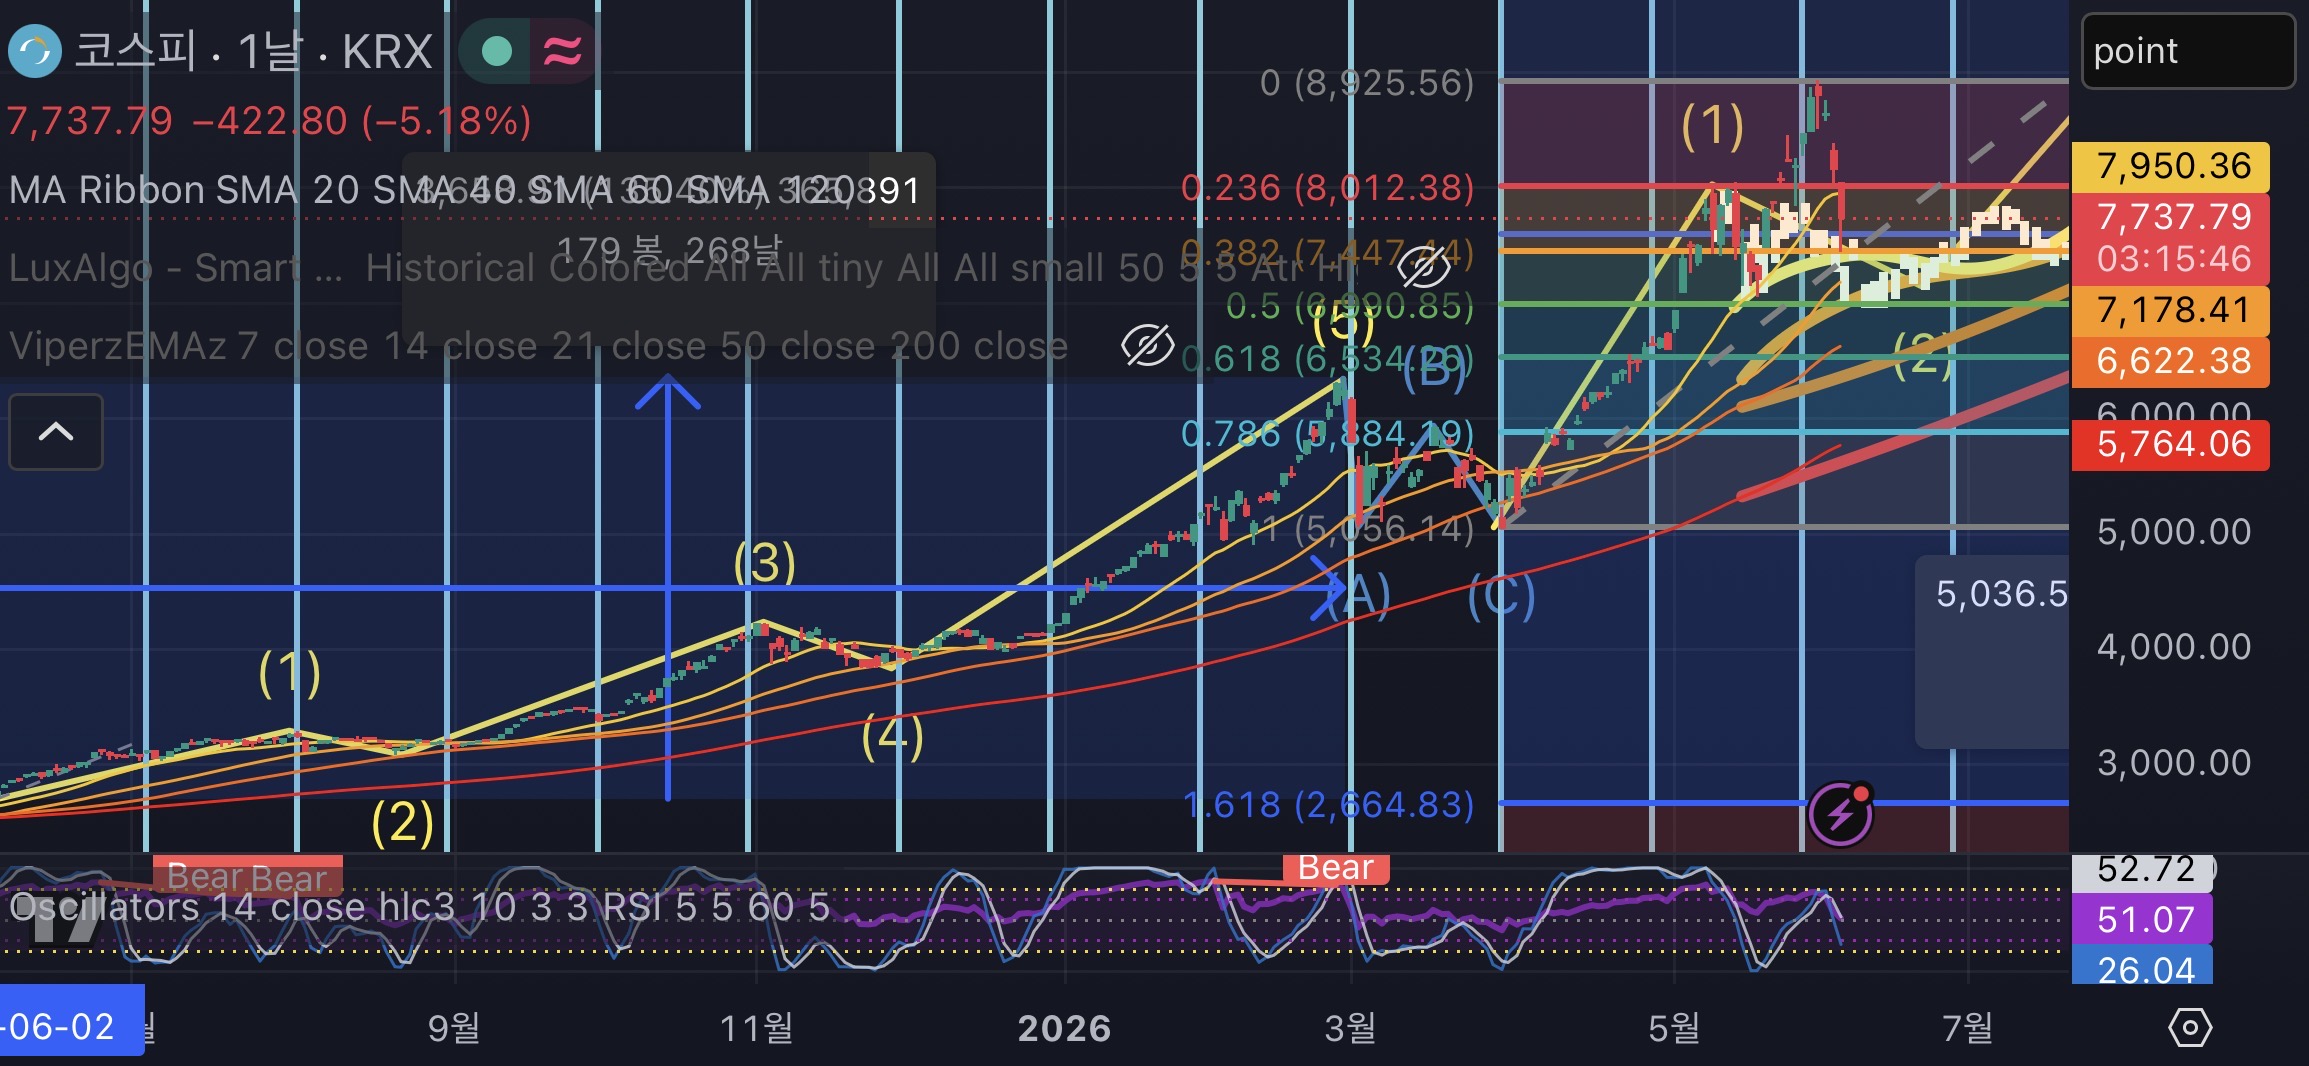Select the 0.618 Fibonacci level label
The height and width of the screenshot is (1066, 2309).
click(1327, 358)
